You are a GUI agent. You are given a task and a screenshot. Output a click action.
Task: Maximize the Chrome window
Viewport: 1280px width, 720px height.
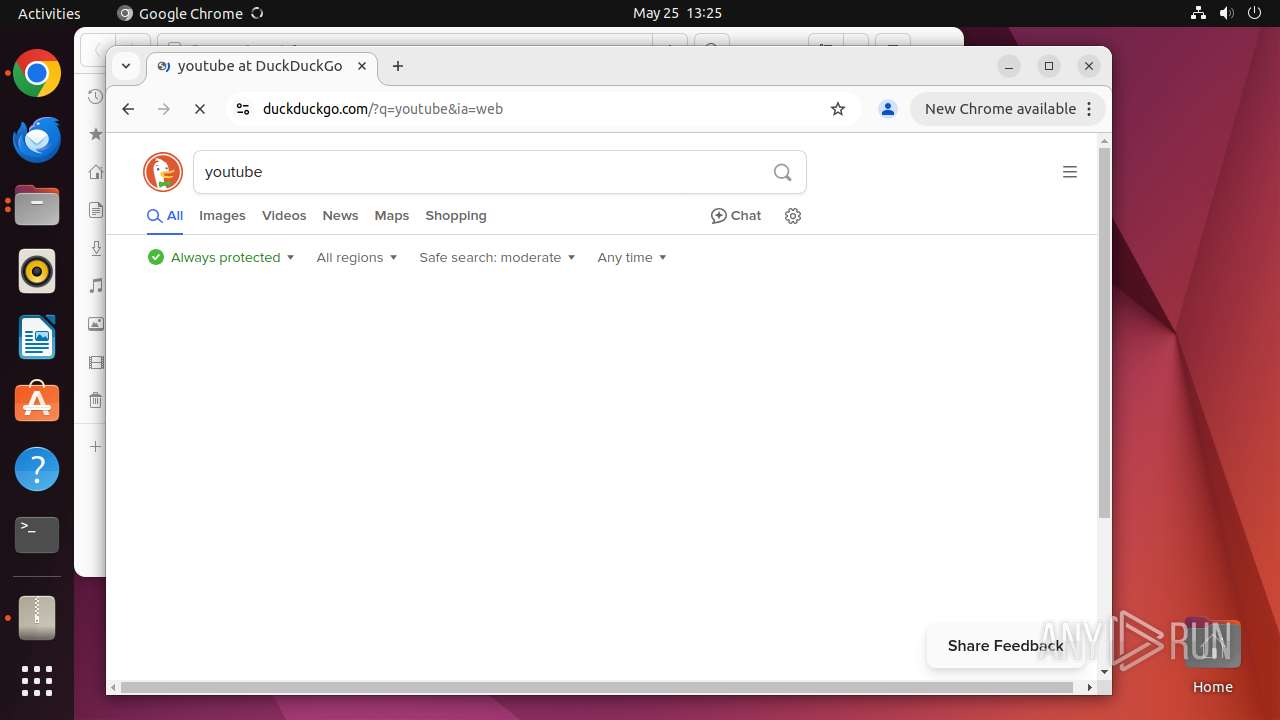click(x=1049, y=66)
